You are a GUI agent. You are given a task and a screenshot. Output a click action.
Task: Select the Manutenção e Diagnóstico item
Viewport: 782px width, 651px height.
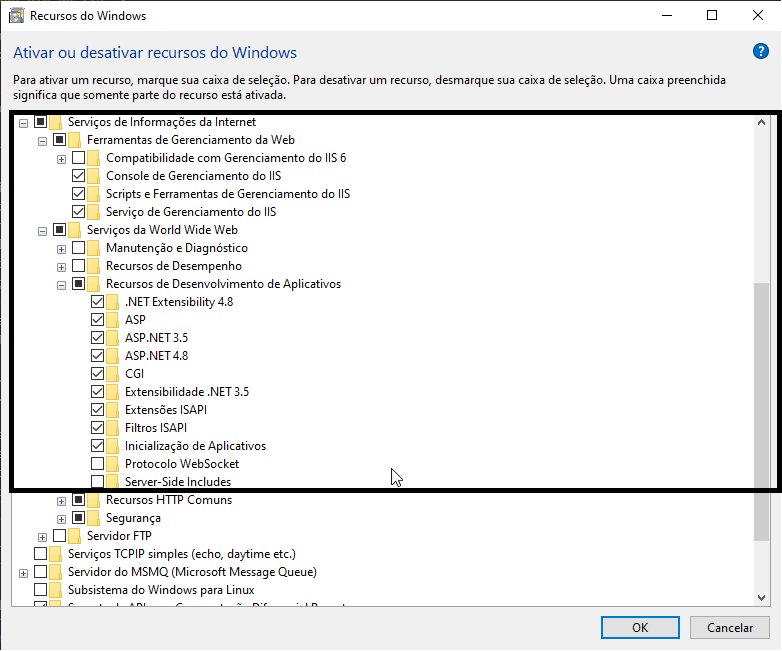[176, 248]
